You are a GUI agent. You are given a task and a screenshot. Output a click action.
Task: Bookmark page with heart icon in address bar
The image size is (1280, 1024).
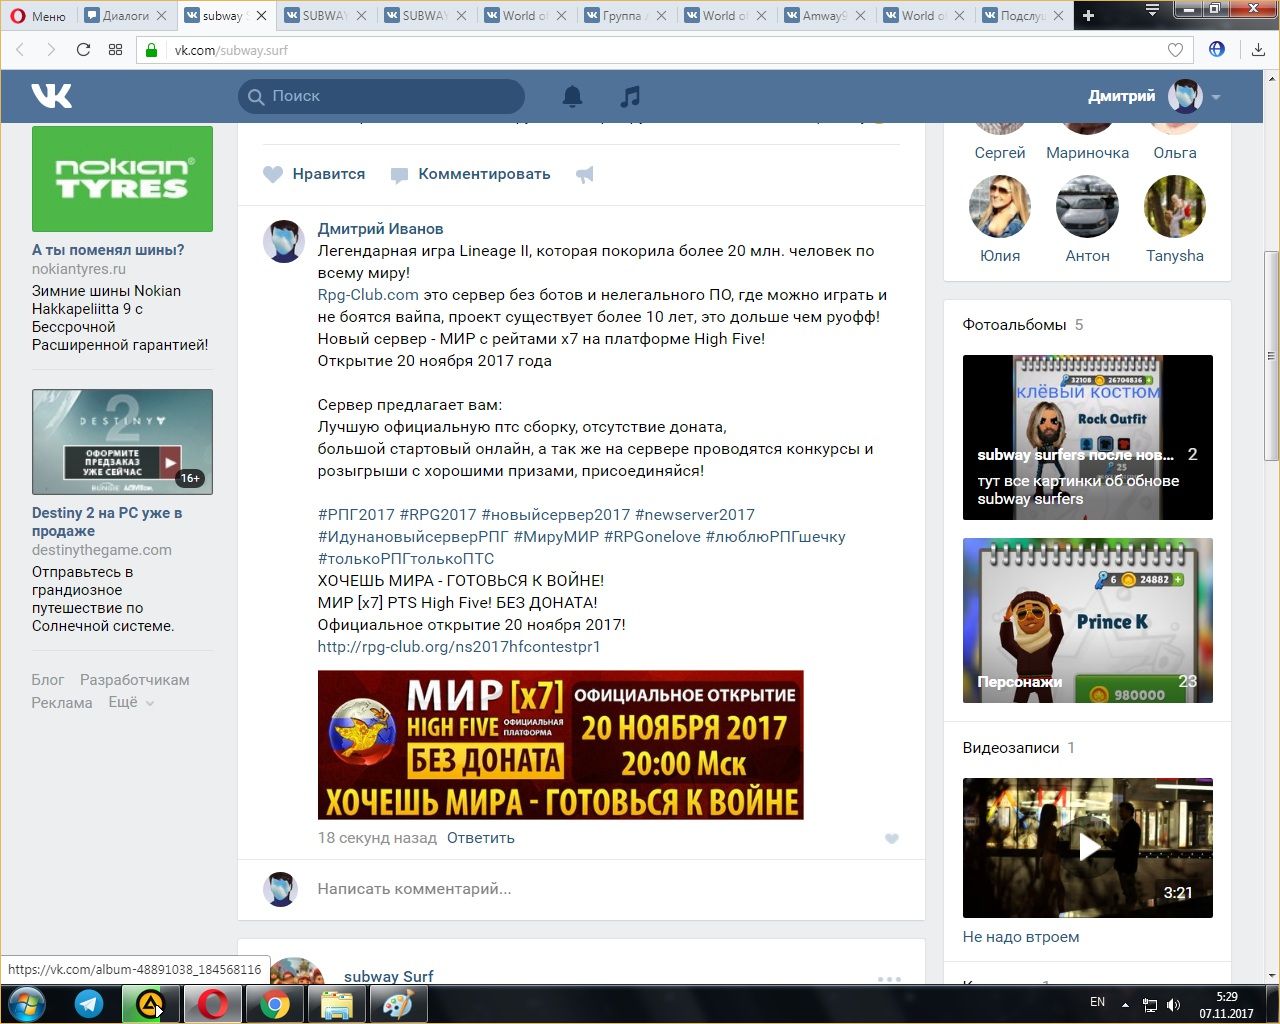pos(1175,50)
